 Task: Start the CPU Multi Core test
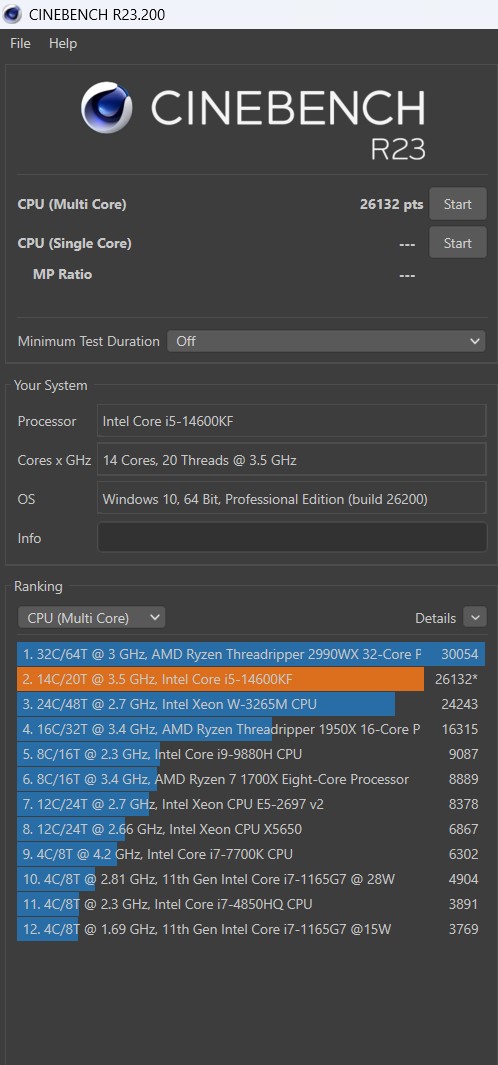[x=457, y=204]
